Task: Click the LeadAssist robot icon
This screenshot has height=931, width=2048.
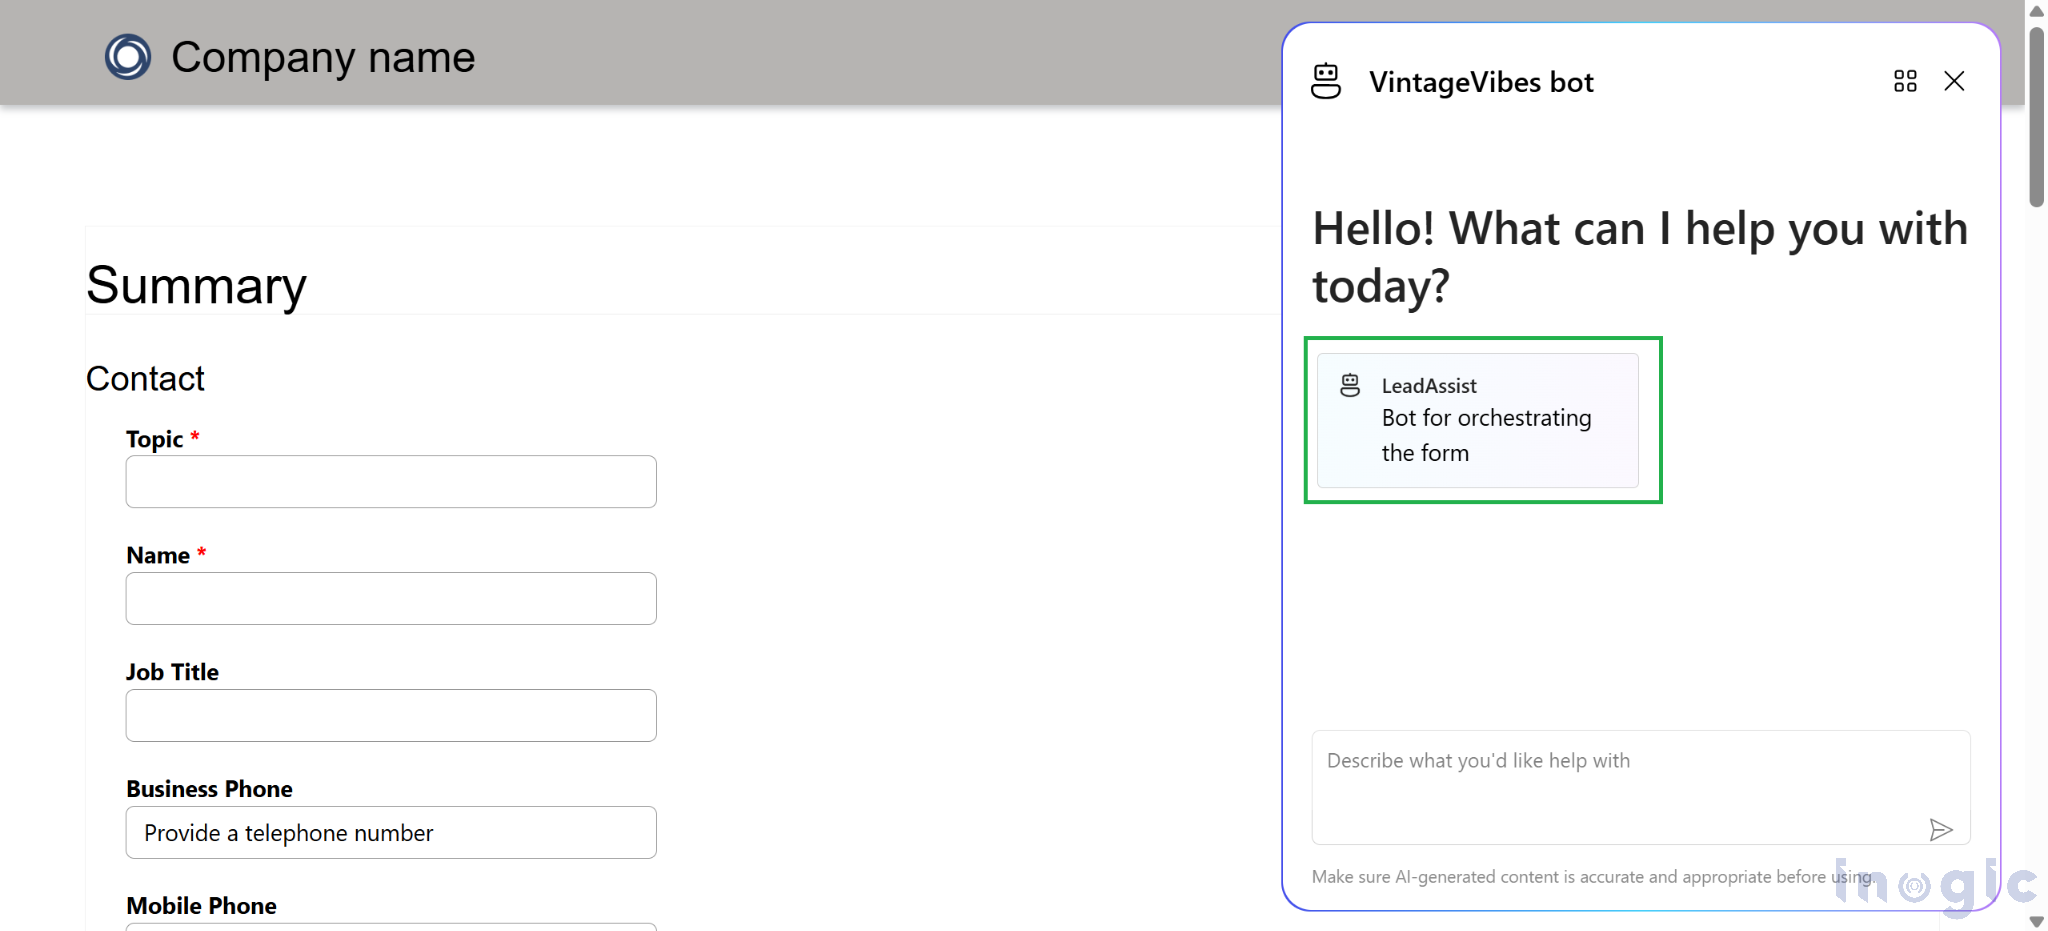Action: click(1350, 385)
